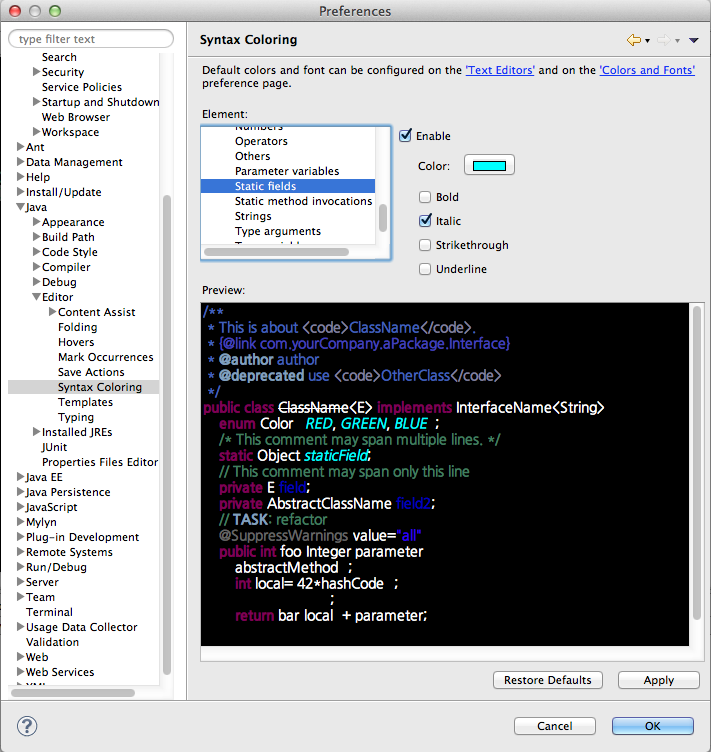Open the help question mark icon
Image resolution: width=711 pixels, height=752 pixels.
pyautogui.click(x=27, y=726)
